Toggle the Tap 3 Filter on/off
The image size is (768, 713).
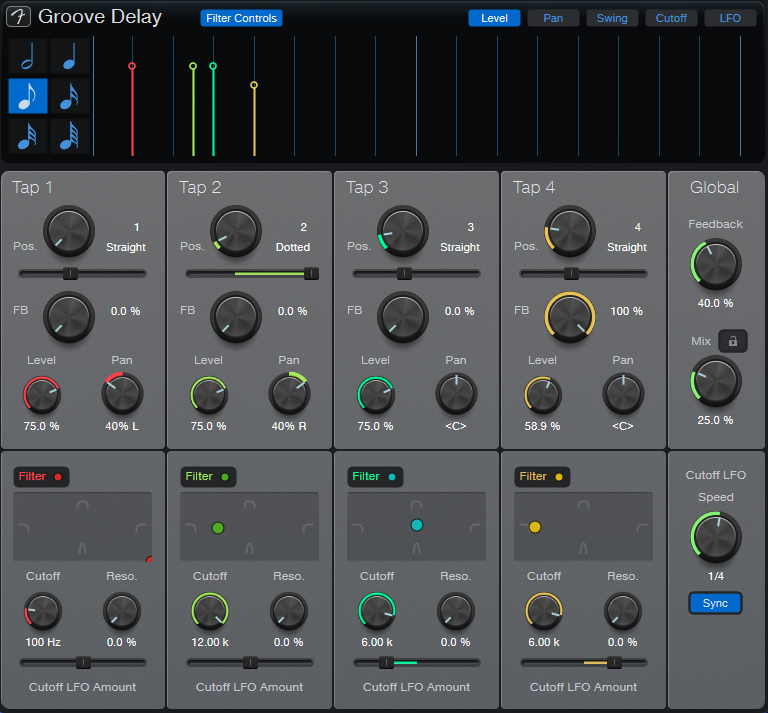(375, 477)
